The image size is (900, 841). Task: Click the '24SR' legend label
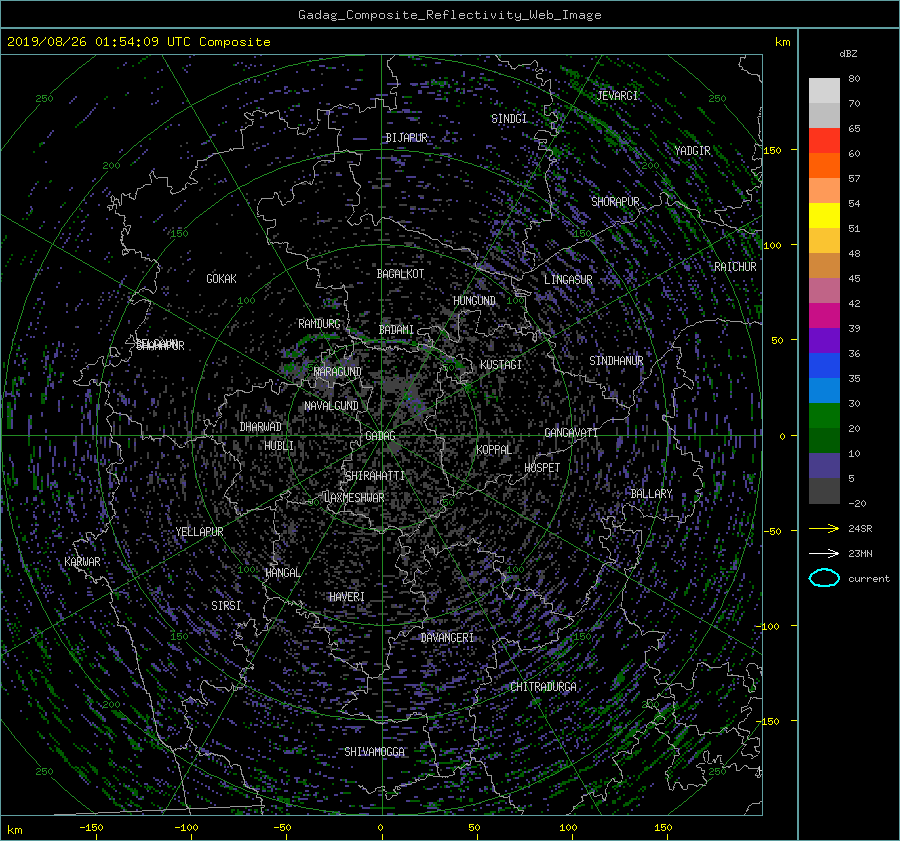[x=860, y=529]
